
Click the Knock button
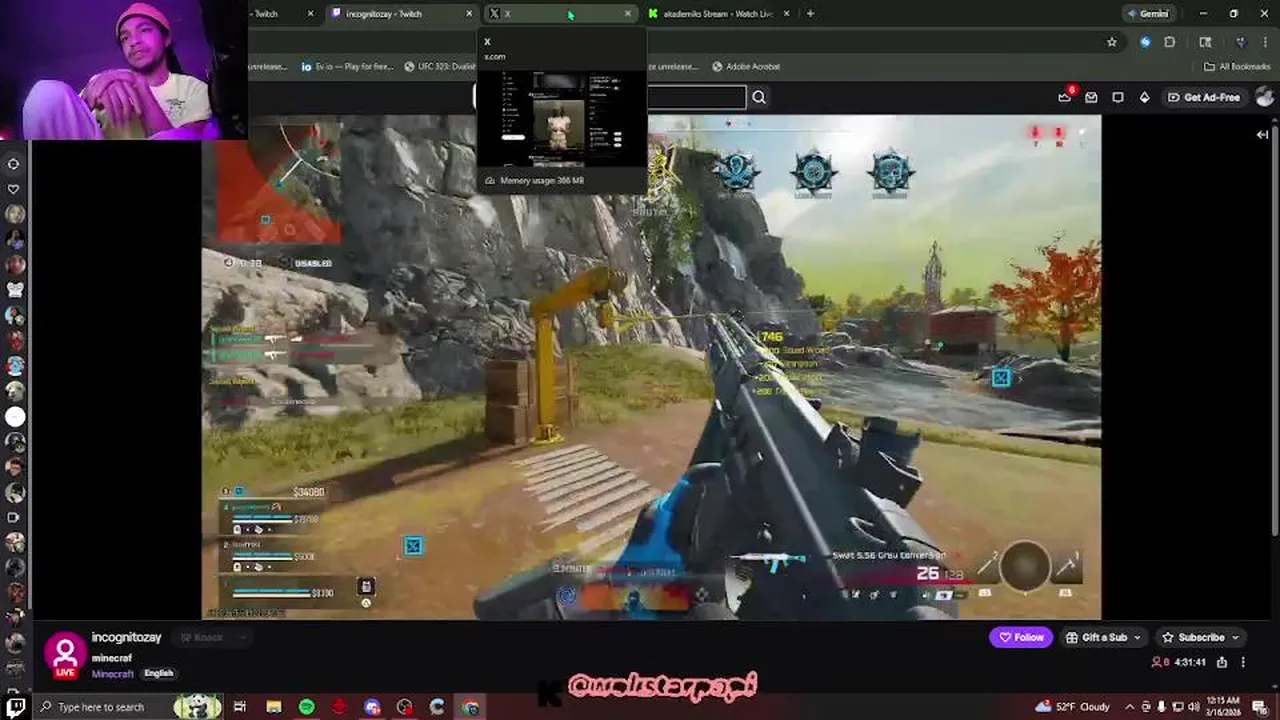point(200,637)
